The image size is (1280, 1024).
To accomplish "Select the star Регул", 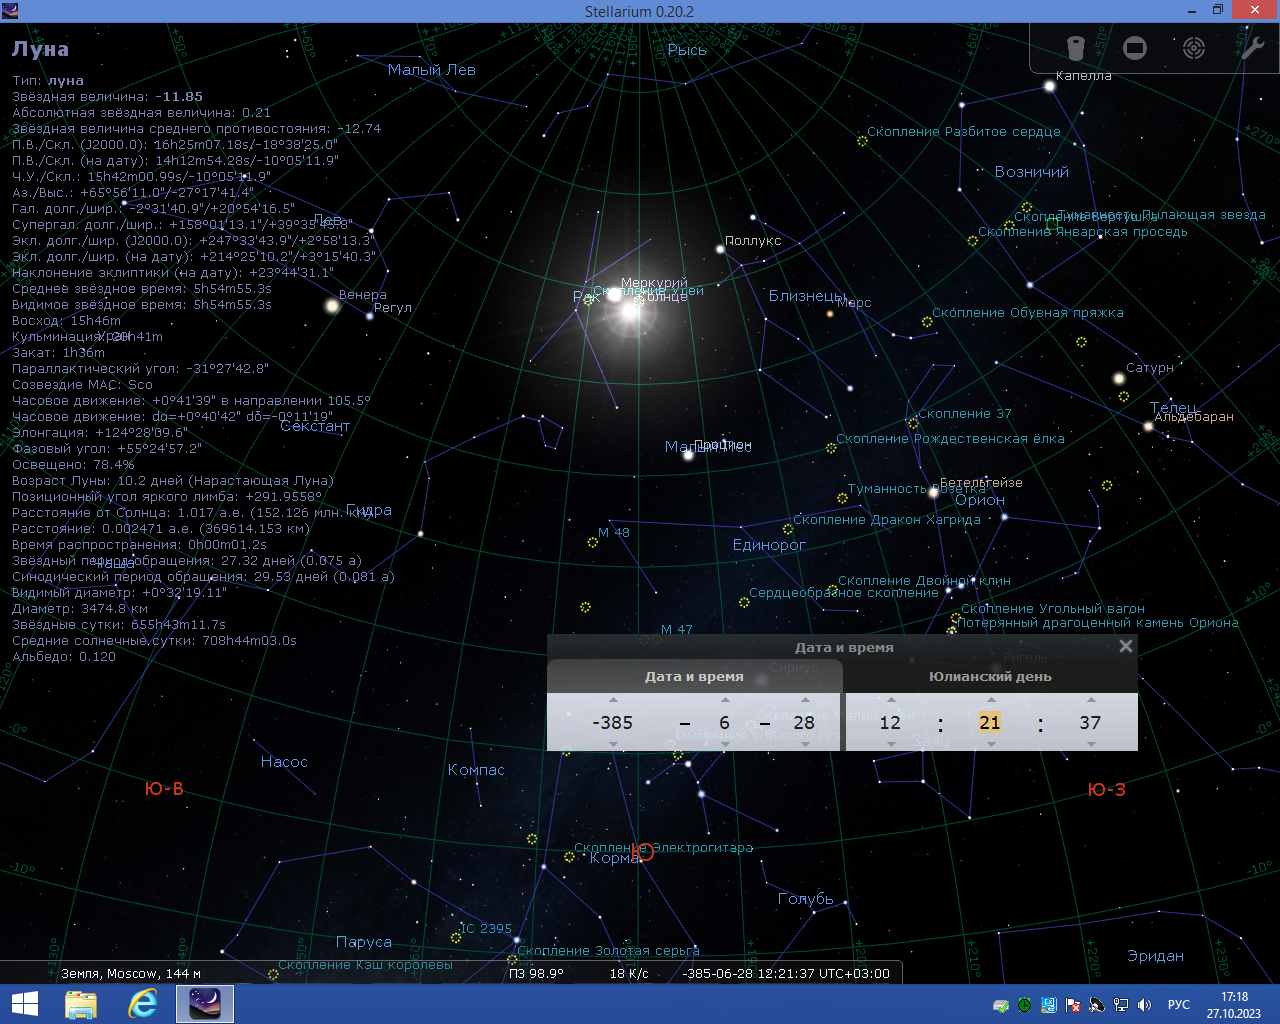I will 370,315.
